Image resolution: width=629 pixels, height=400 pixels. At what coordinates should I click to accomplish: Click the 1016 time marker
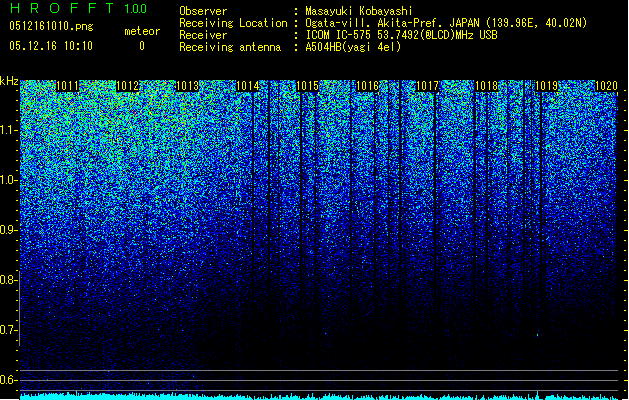(x=367, y=86)
